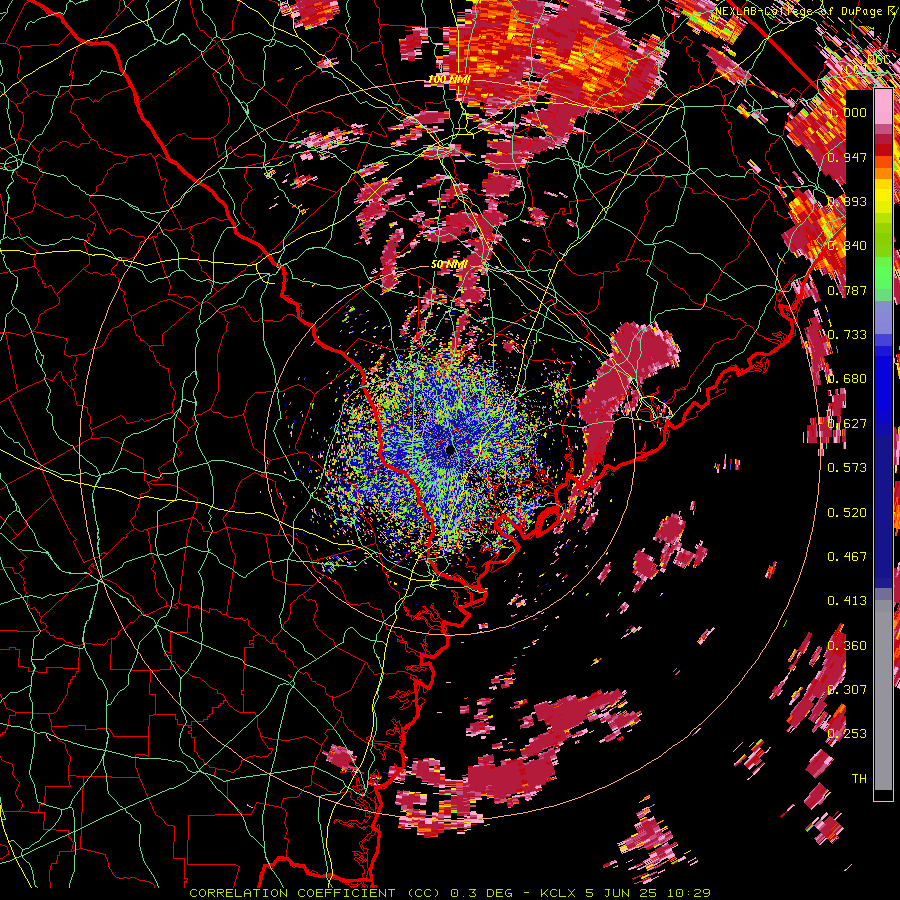
Task: Click the 0.360 color scale label
Action: click(847, 645)
